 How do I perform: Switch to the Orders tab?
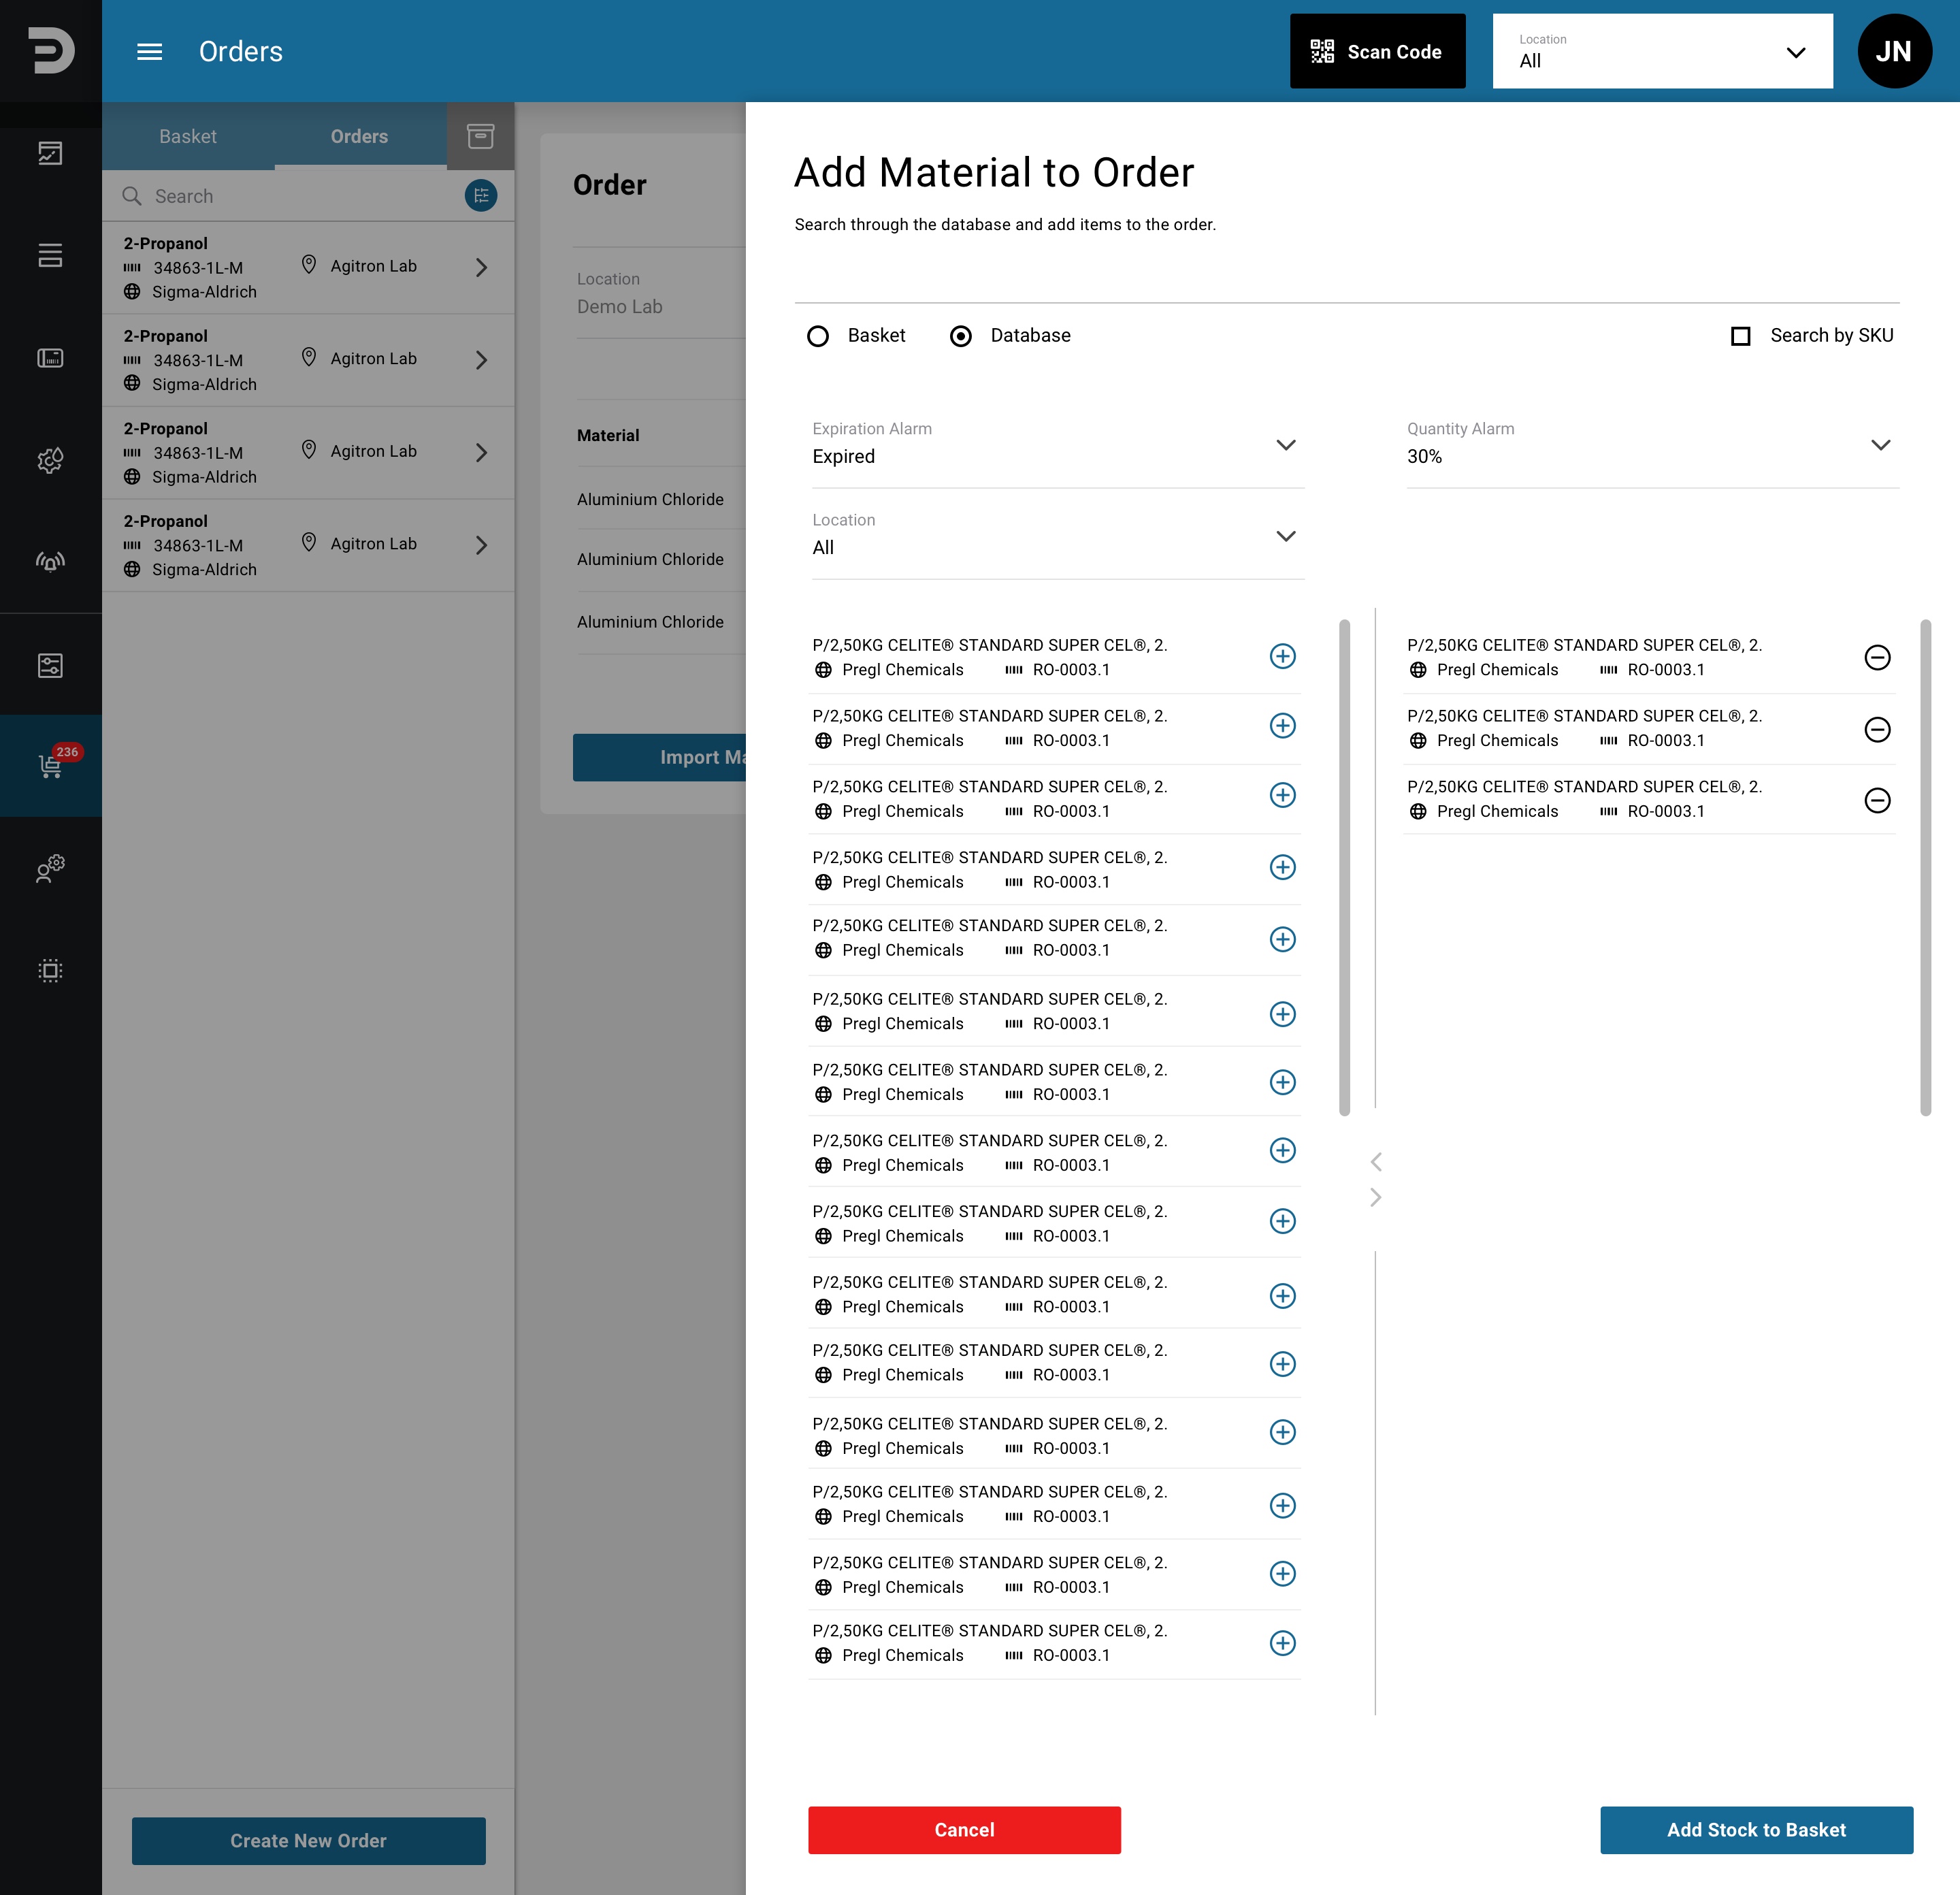360,136
